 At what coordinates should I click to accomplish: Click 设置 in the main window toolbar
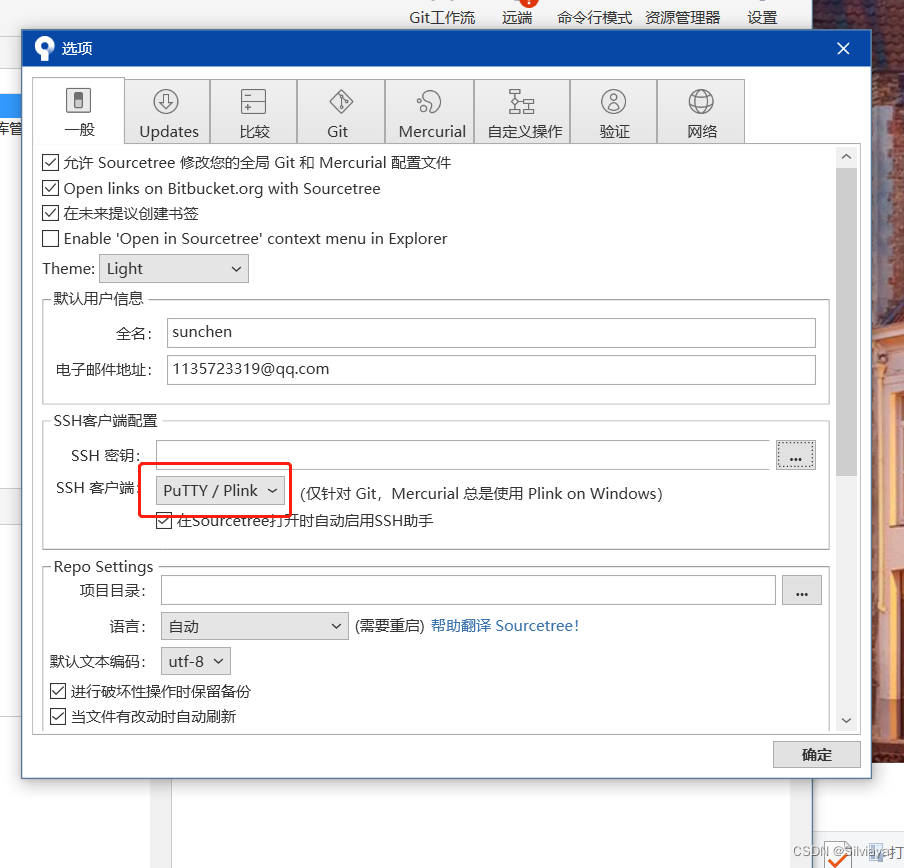(x=762, y=18)
